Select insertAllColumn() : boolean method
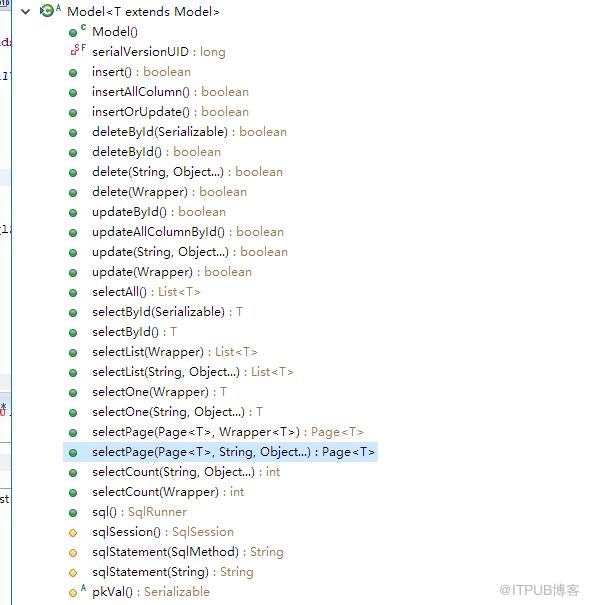 coord(170,92)
